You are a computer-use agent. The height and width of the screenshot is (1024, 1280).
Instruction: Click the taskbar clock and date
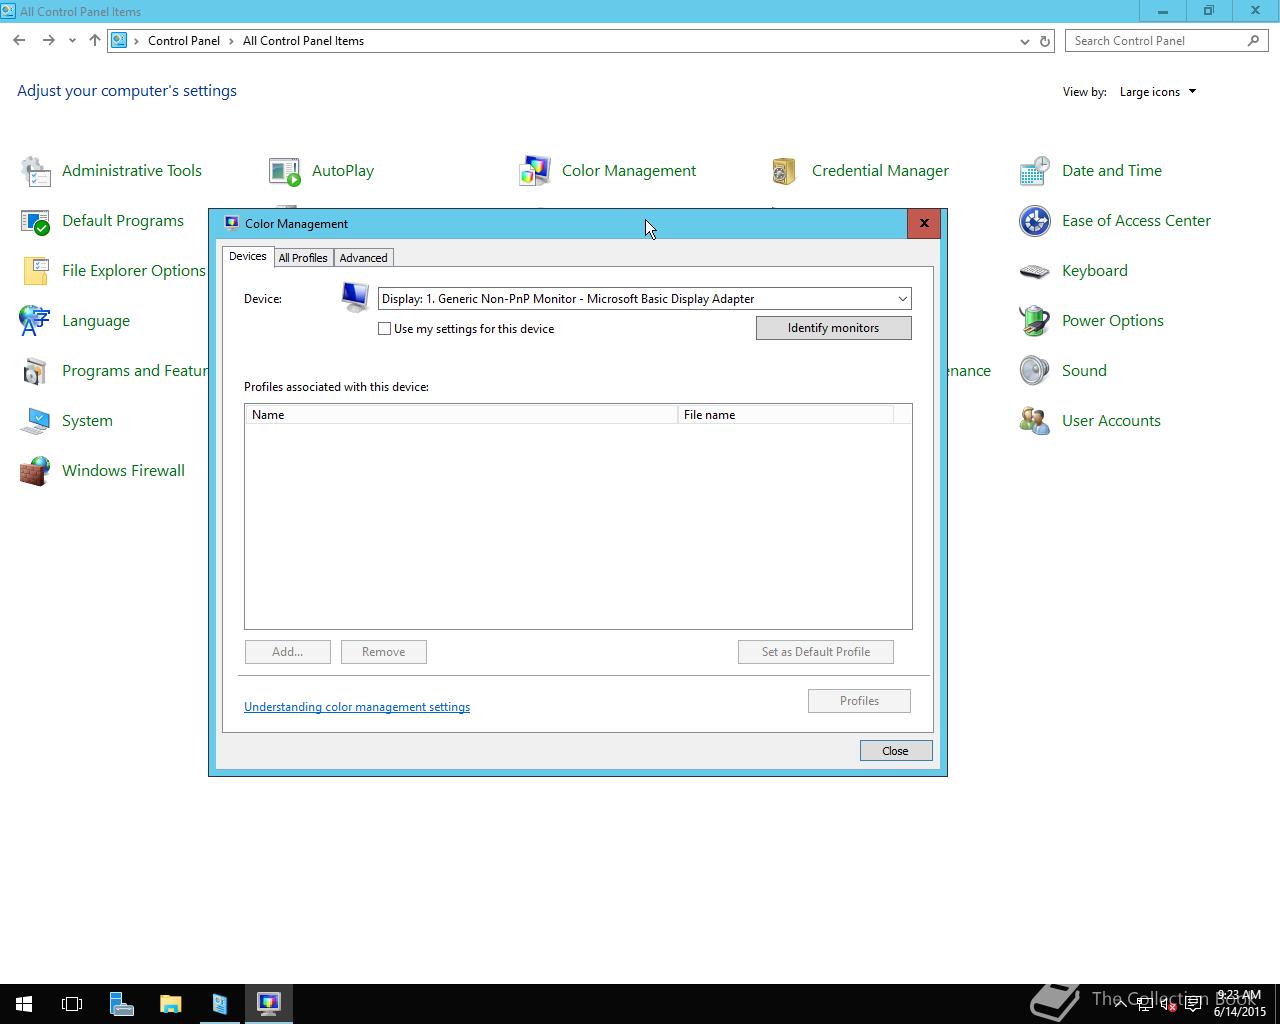[x=1239, y=1004]
